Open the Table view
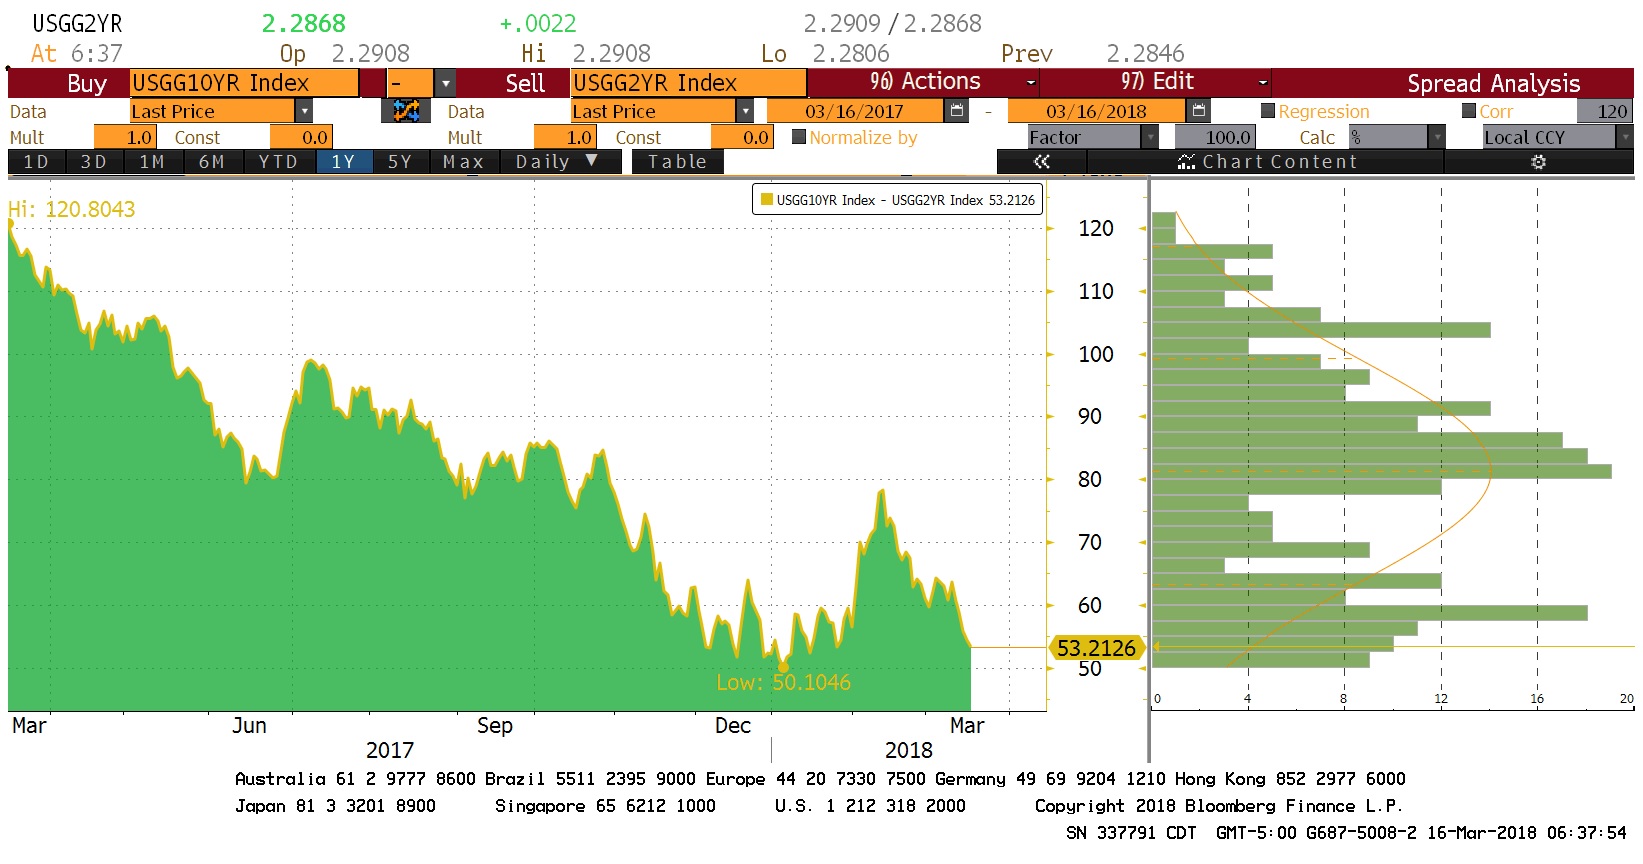Image resolution: width=1643 pixels, height=864 pixels. 677,162
